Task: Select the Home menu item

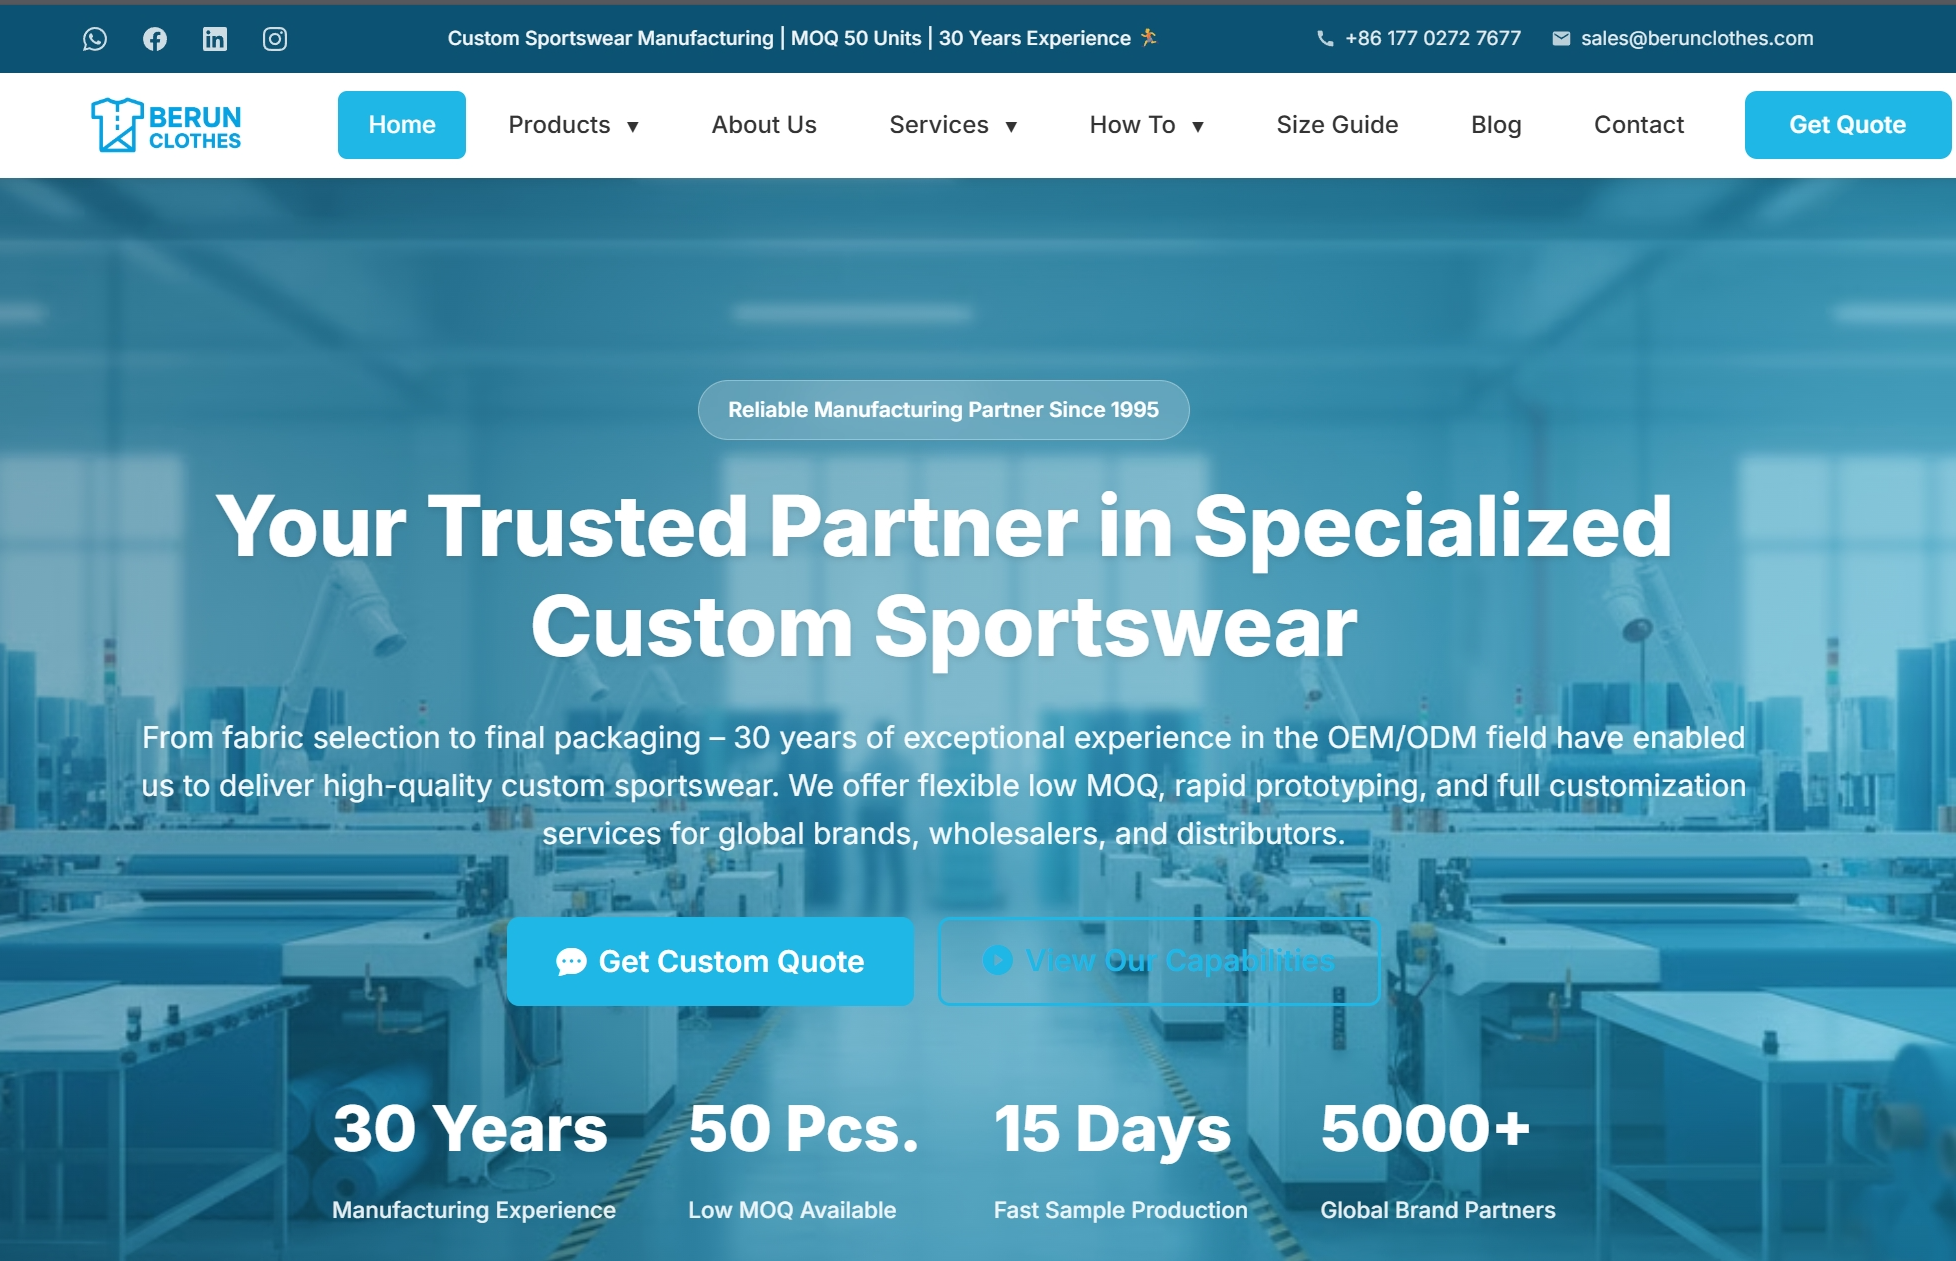Action: [402, 125]
